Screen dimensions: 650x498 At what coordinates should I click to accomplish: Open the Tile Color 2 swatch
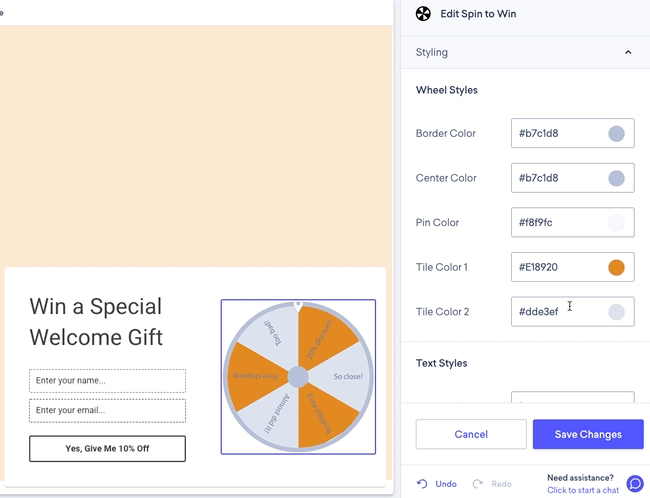(x=616, y=312)
